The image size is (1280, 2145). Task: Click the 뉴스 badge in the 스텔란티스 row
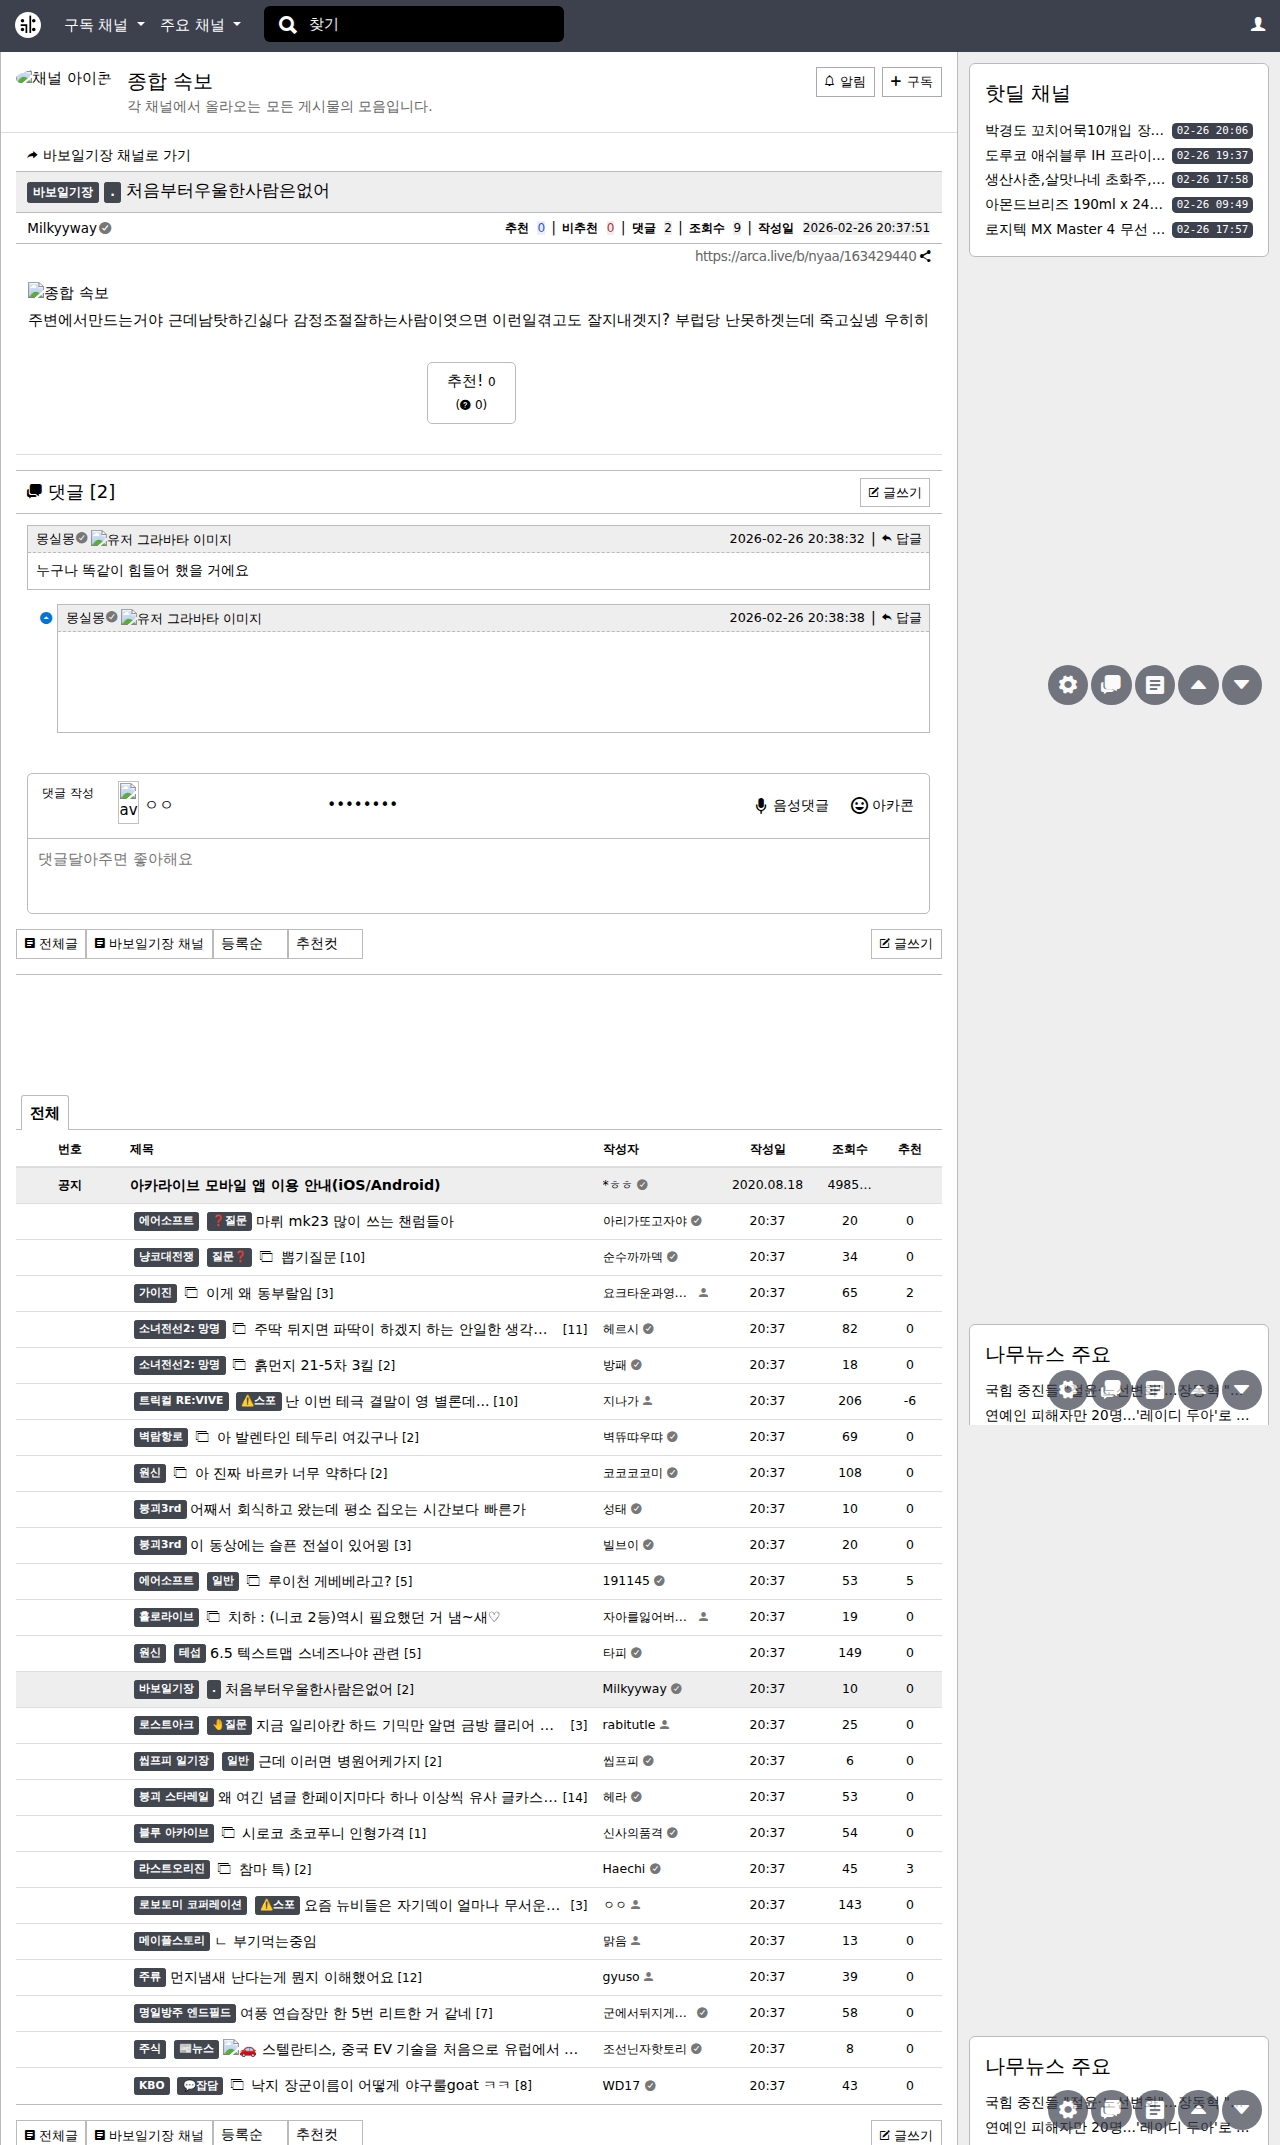point(195,2049)
